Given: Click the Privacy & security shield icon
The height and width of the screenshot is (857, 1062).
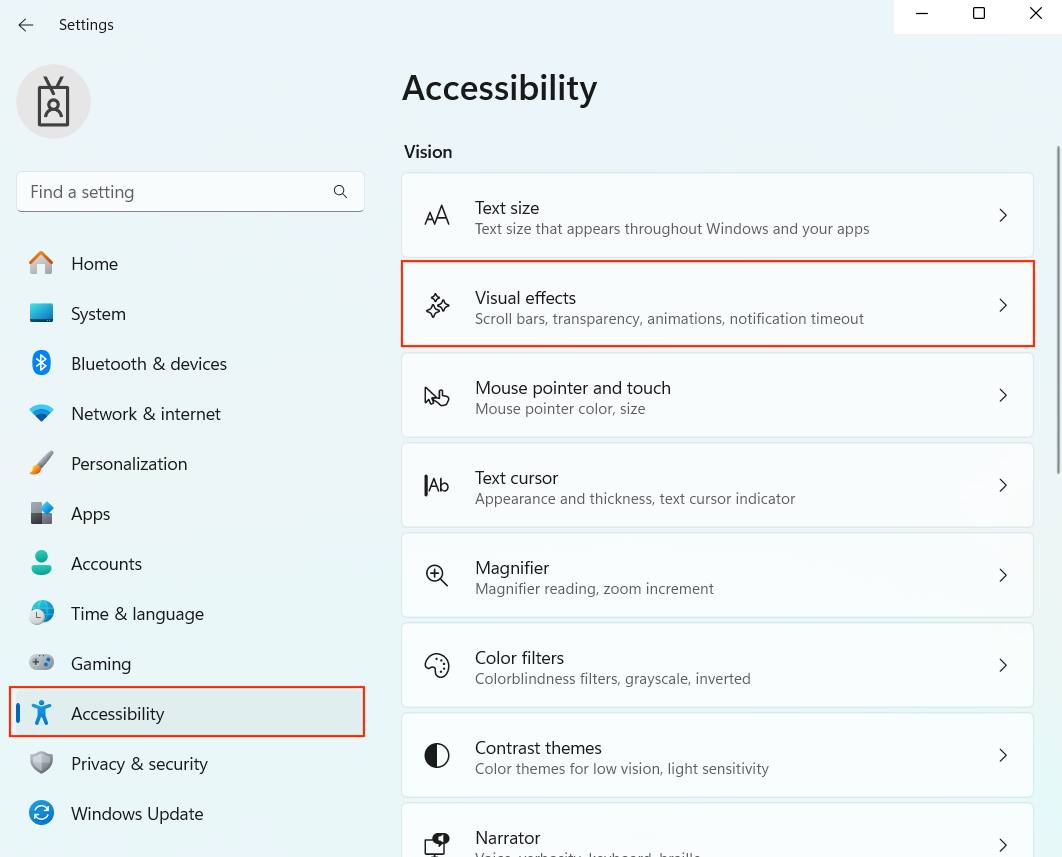Looking at the screenshot, I should point(41,763).
